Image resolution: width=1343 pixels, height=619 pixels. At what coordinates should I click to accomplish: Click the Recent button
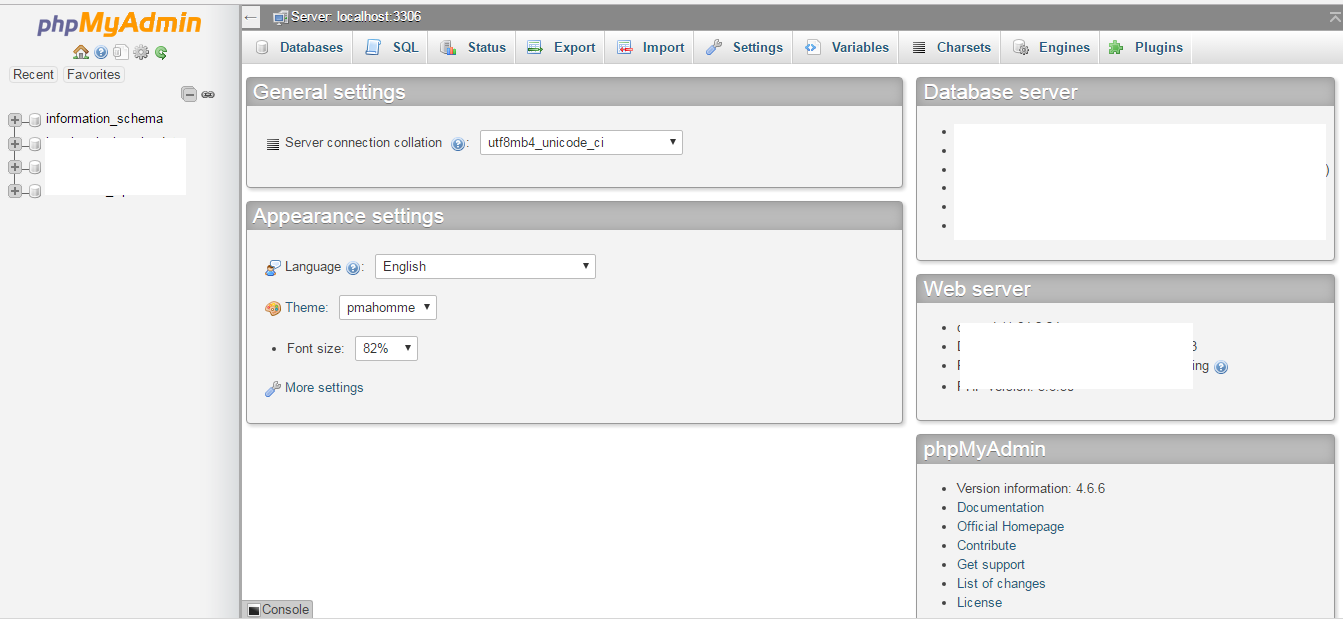(34, 75)
